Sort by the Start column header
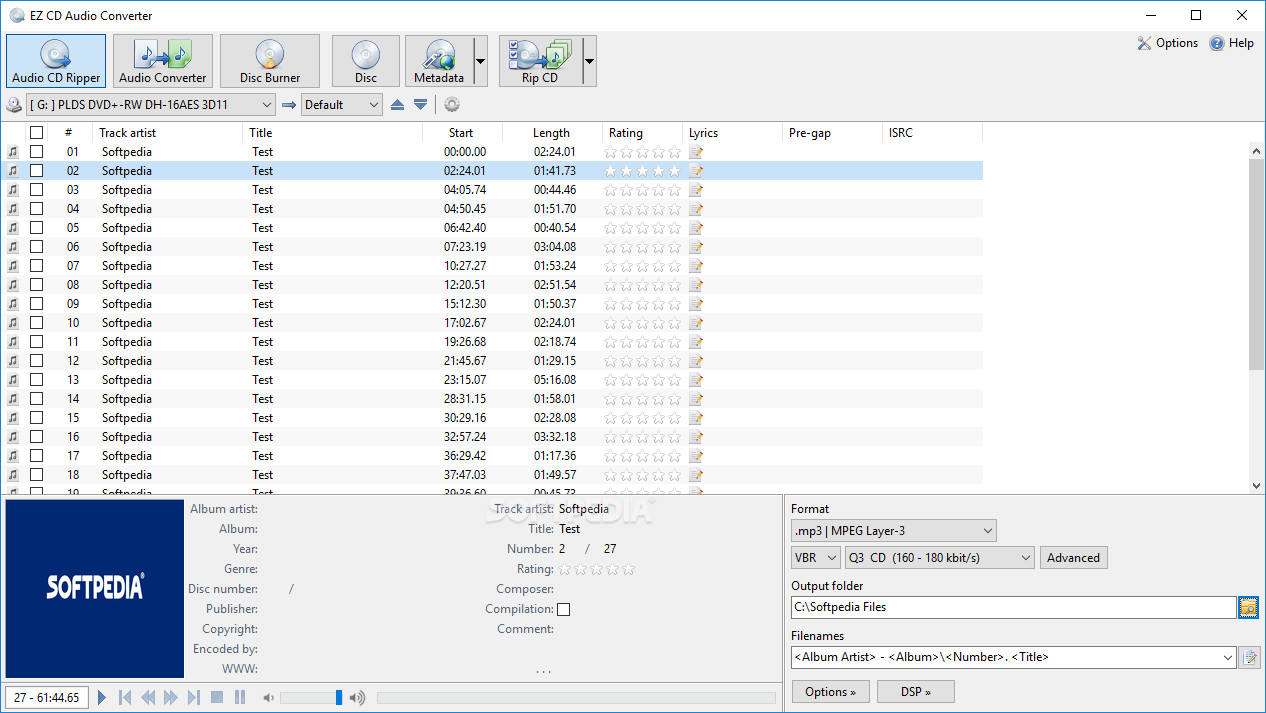 point(462,132)
